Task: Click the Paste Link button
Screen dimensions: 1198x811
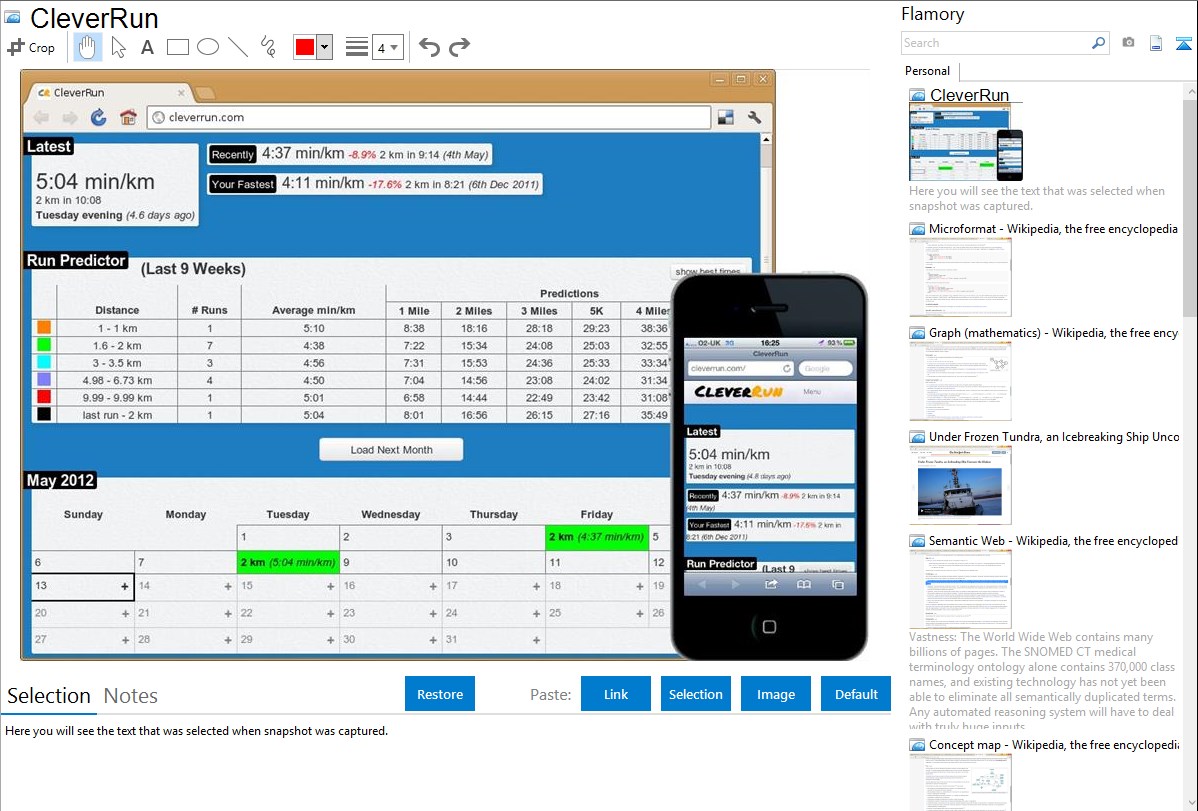Action: (x=616, y=694)
